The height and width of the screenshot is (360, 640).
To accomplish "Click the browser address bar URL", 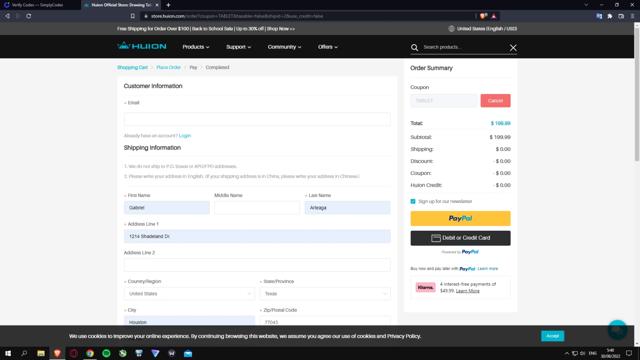I will pos(237,16).
